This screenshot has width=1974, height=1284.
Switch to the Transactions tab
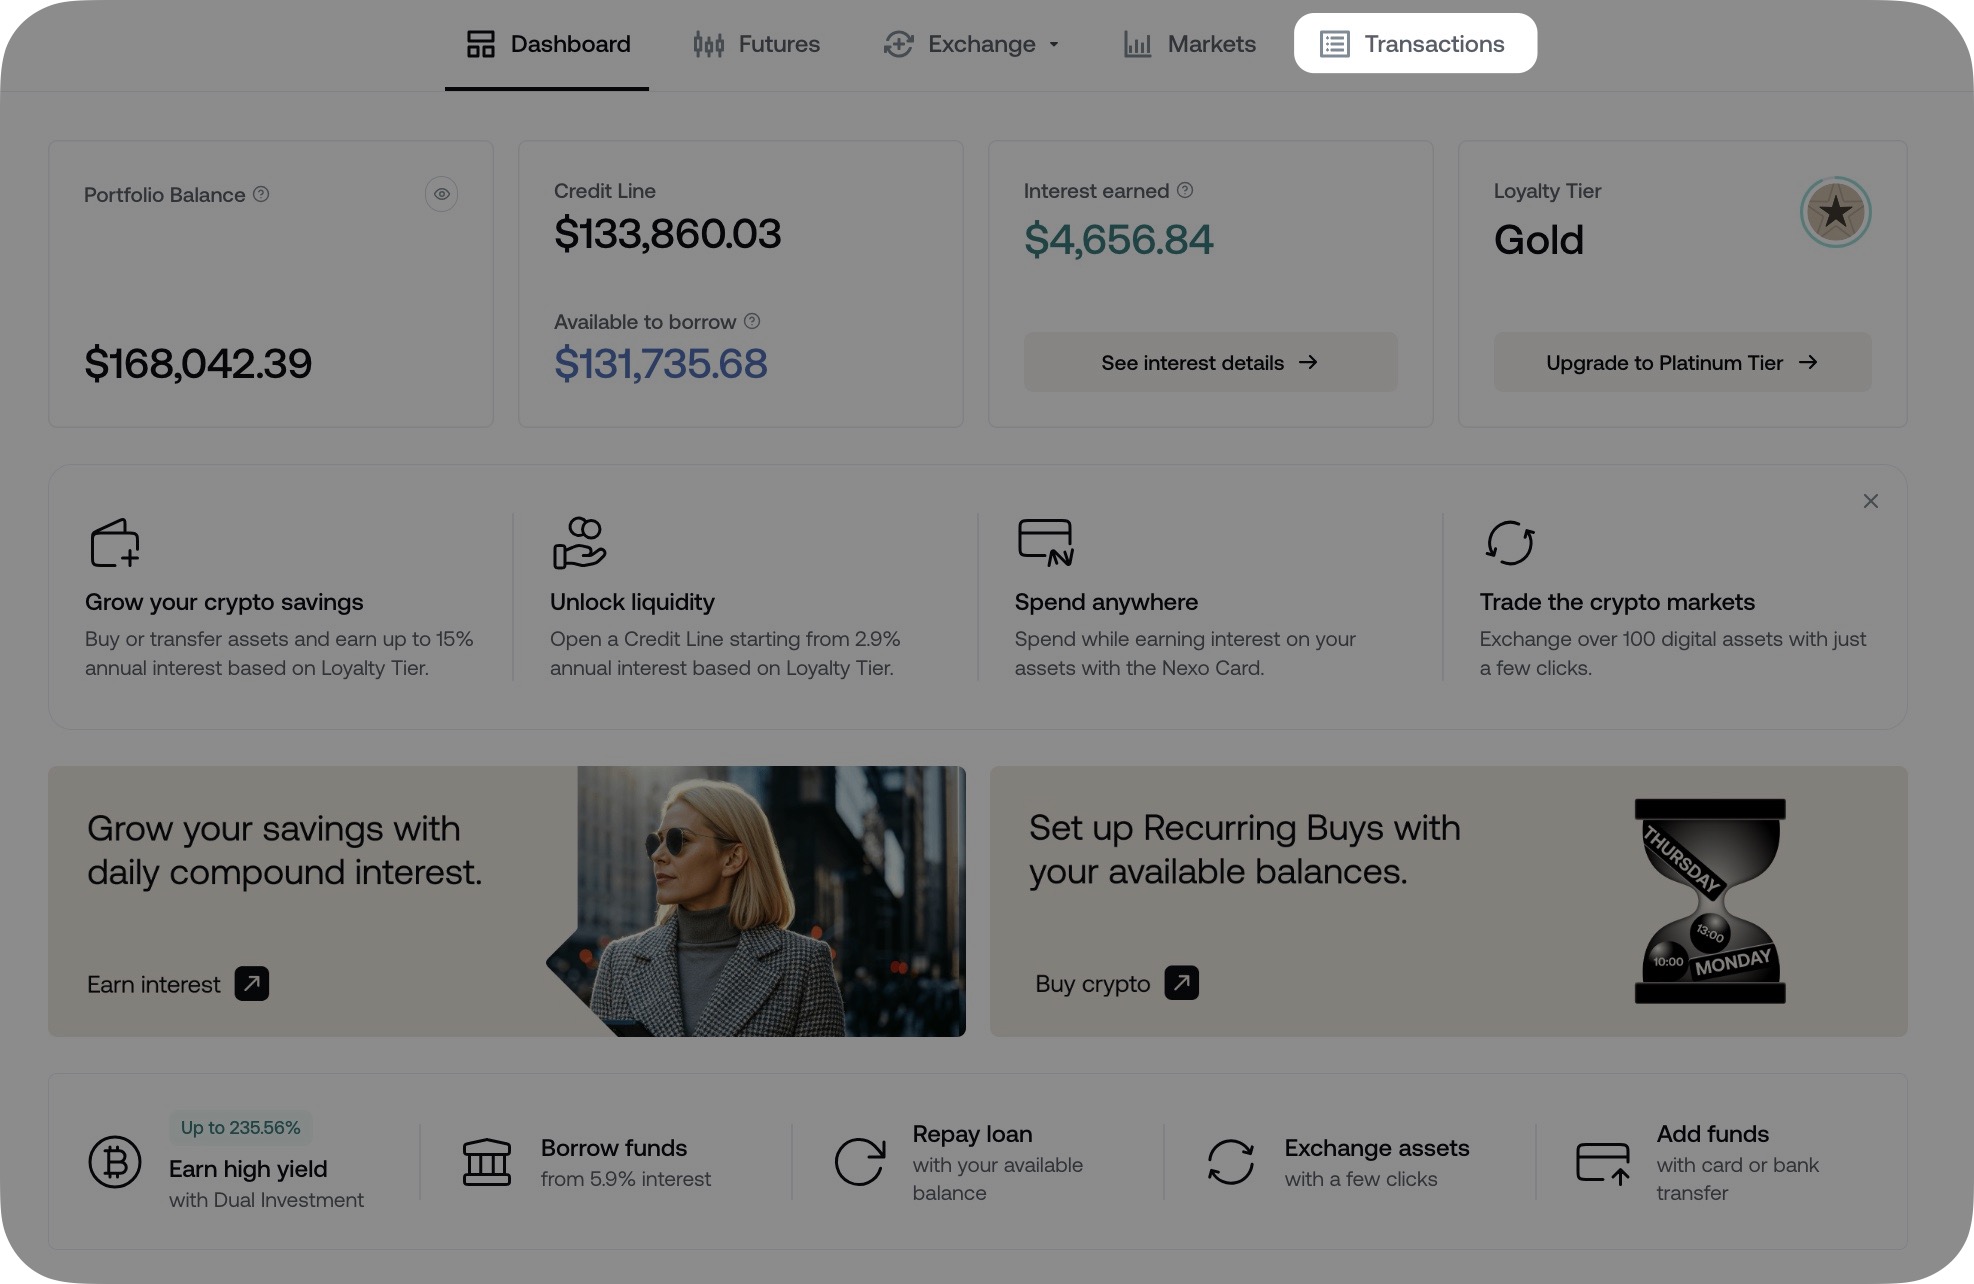(1415, 43)
